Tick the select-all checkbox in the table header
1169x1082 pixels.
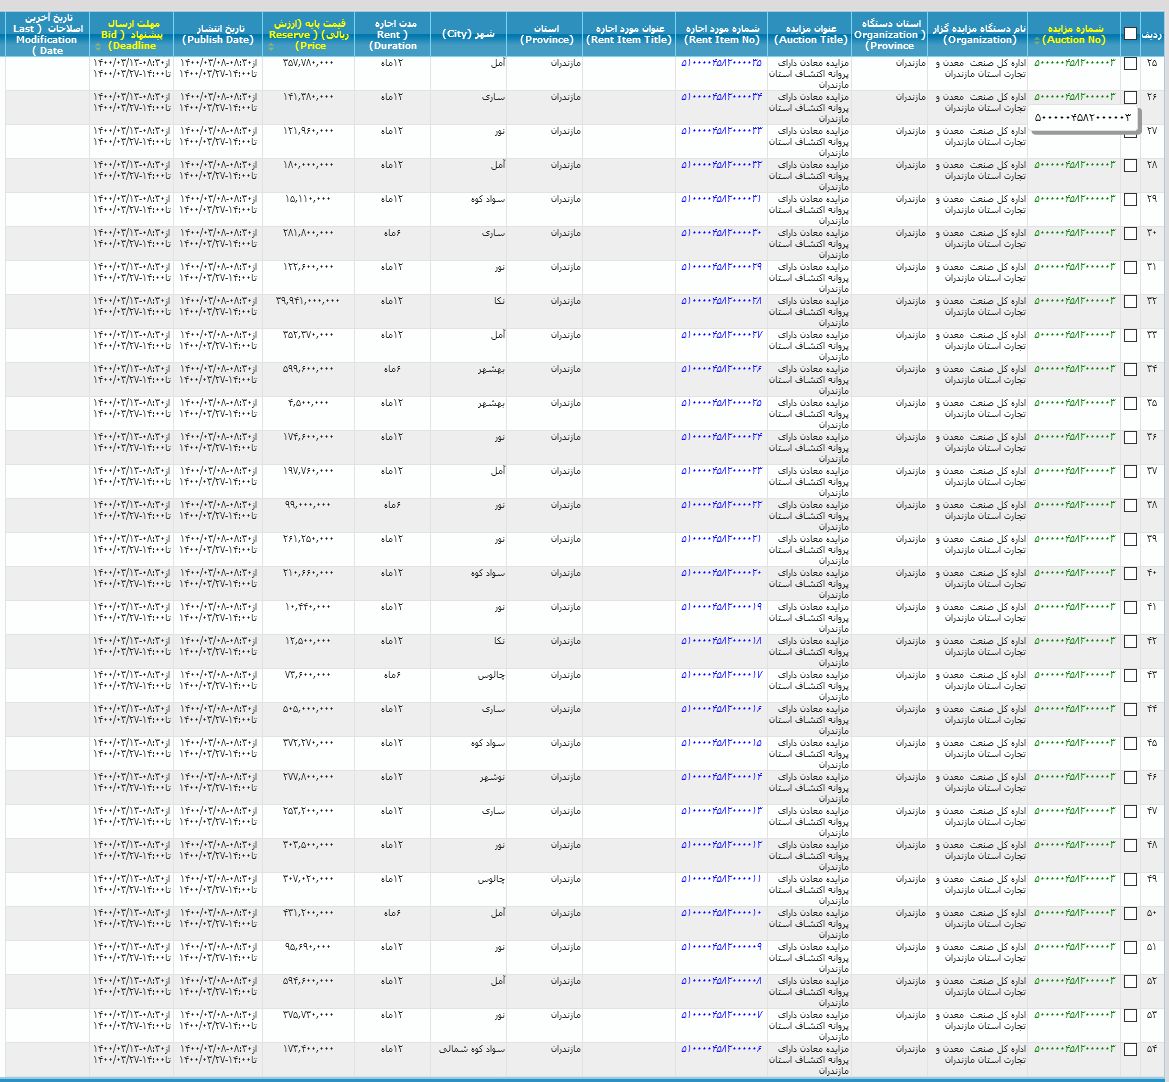(1130, 34)
